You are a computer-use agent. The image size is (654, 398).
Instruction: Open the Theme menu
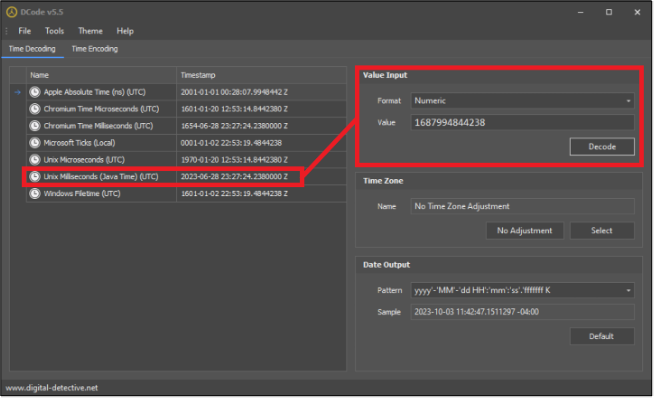tap(90, 31)
